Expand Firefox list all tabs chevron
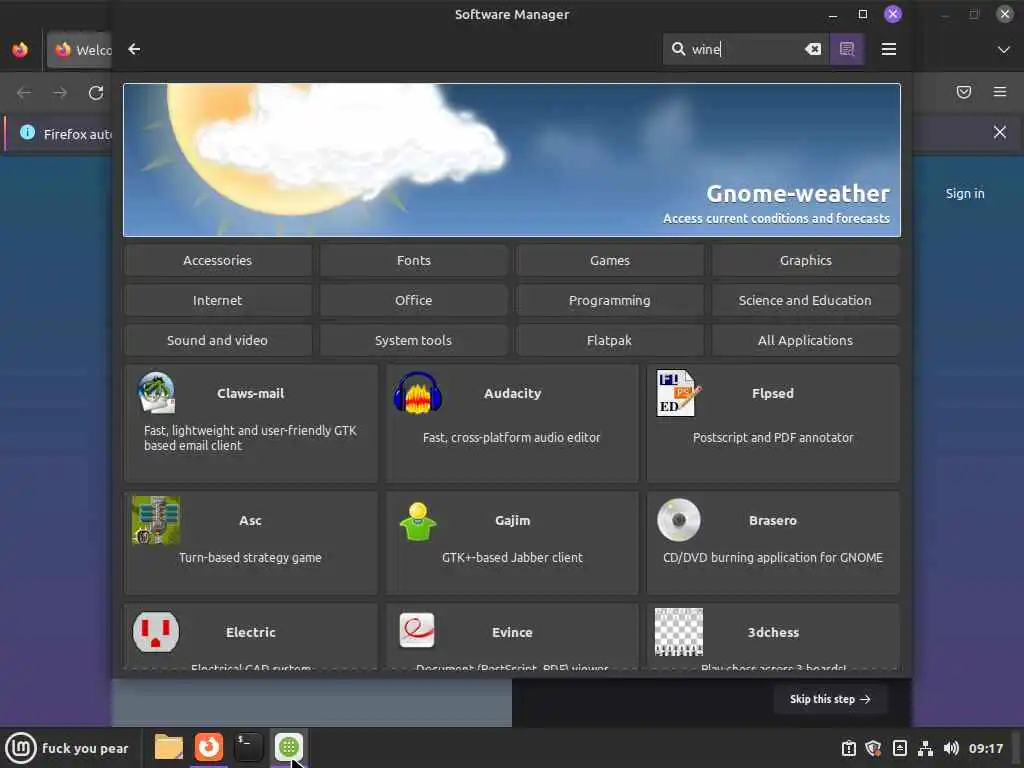The width and height of the screenshot is (1024, 768). pyautogui.click(x=1004, y=50)
